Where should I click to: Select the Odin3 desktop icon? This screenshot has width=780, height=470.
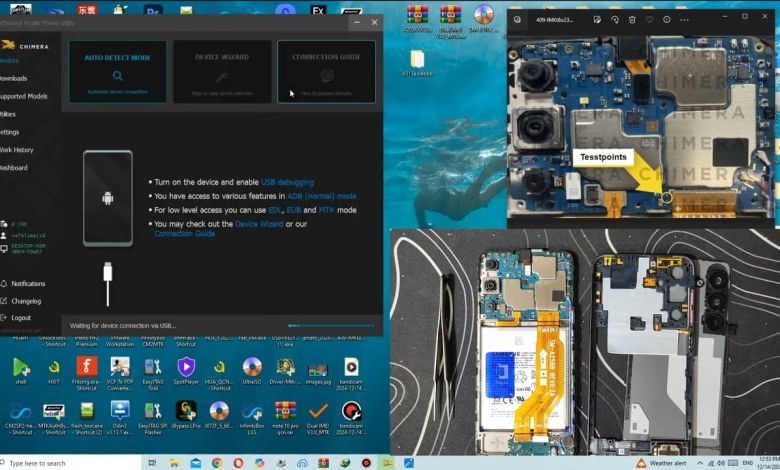tap(120, 418)
